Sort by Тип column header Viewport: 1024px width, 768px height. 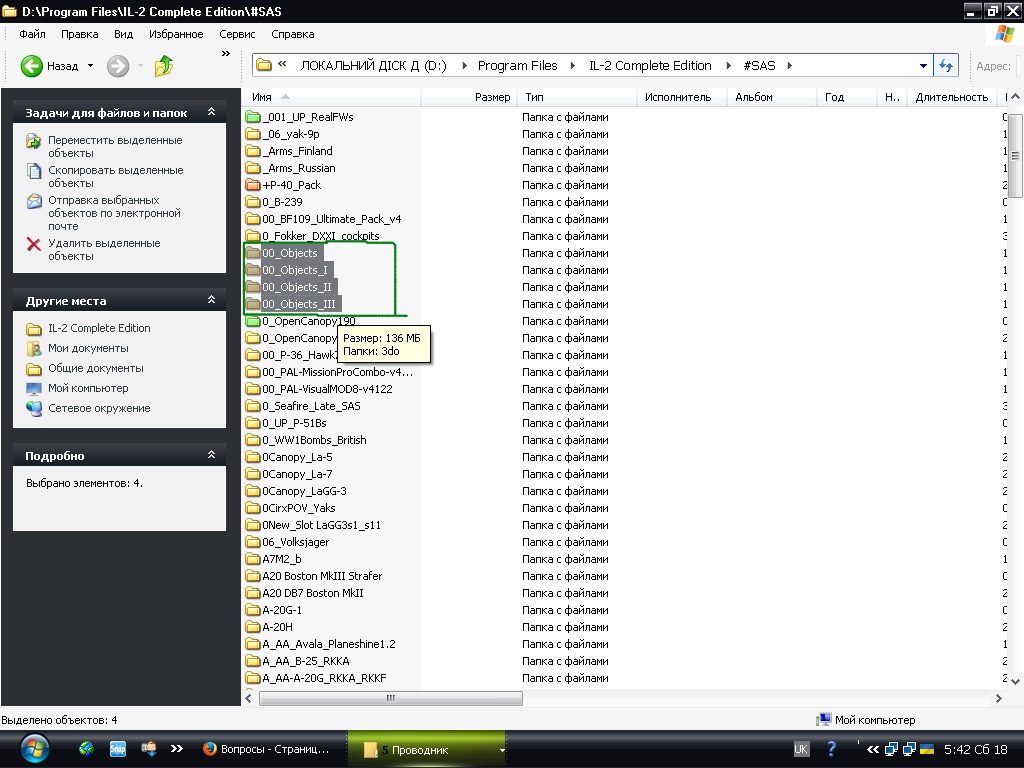(x=577, y=97)
